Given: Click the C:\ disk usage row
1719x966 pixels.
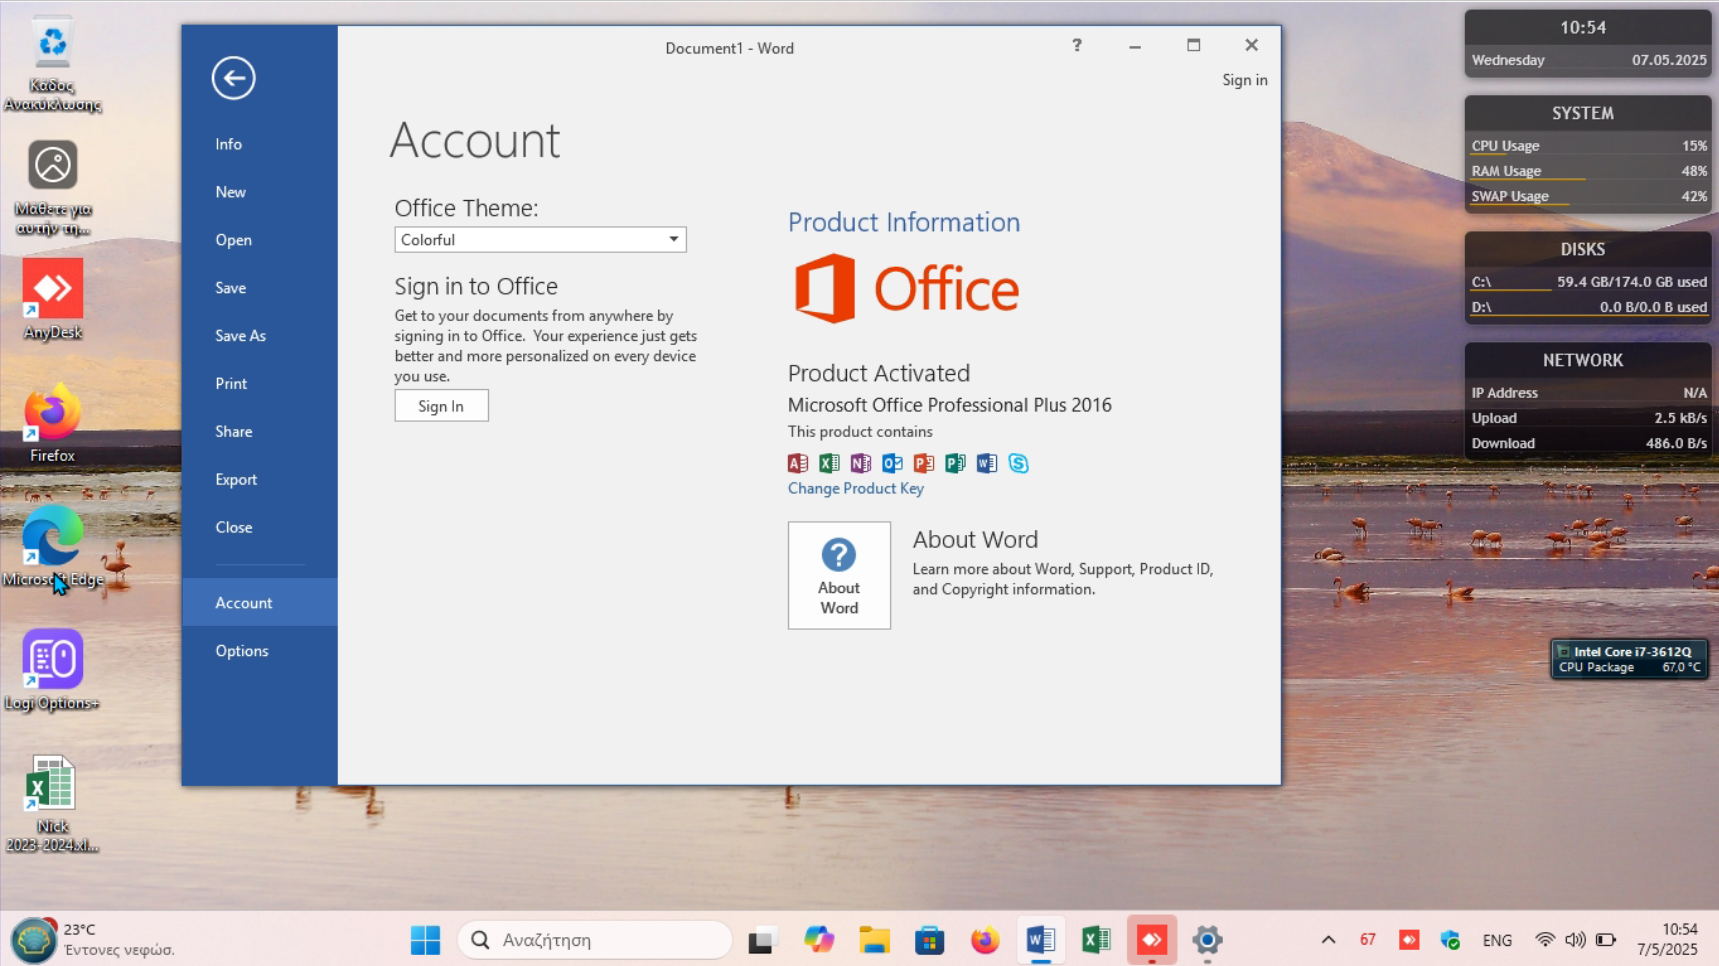Looking at the screenshot, I should pos(1588,282).
